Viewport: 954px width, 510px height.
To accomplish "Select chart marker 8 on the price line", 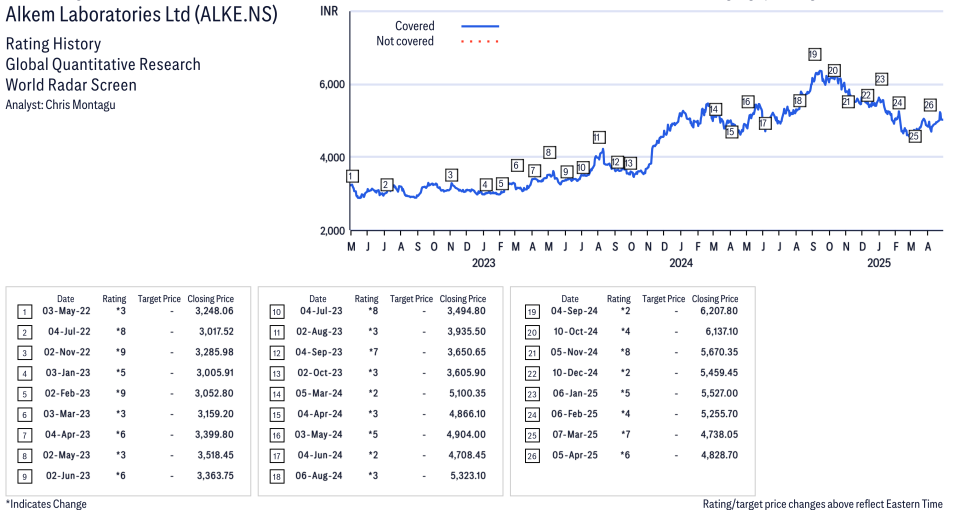I will [549, 153].
